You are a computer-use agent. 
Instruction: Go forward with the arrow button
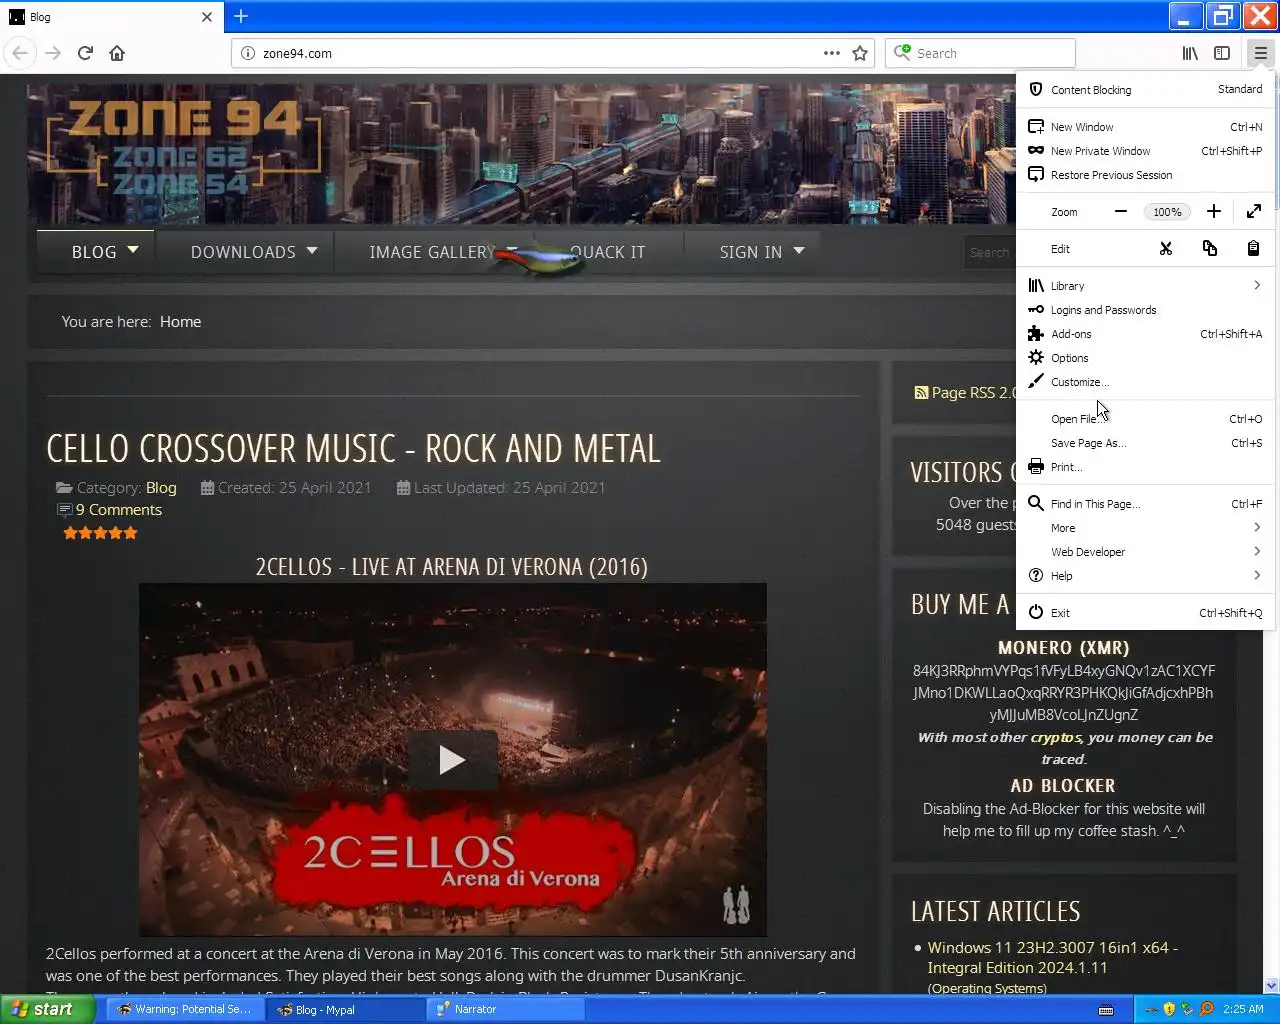pos(53,53)
